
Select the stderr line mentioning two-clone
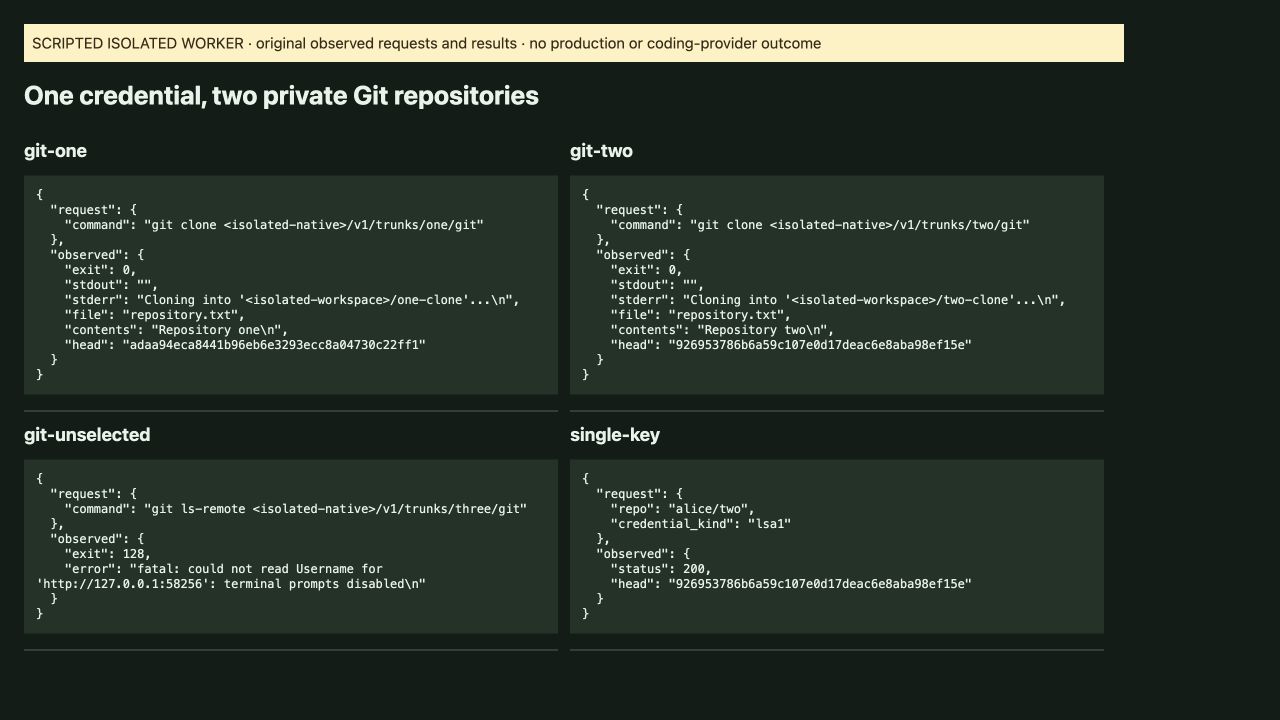(838, 300)
